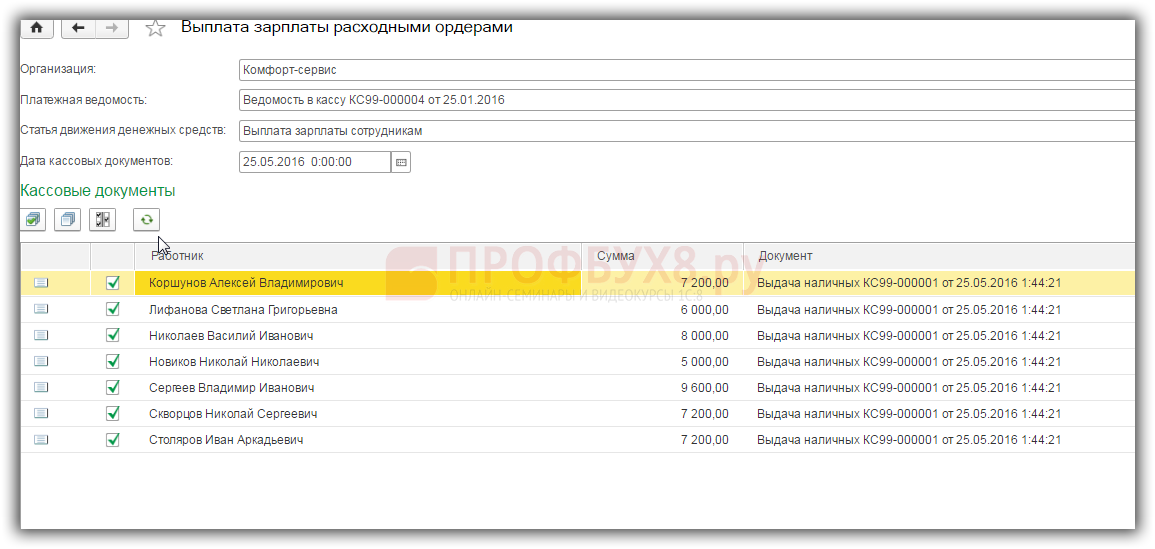Click the uncheck all rows toolbar icon
1155x549 pixels.
tap(67, 220)
